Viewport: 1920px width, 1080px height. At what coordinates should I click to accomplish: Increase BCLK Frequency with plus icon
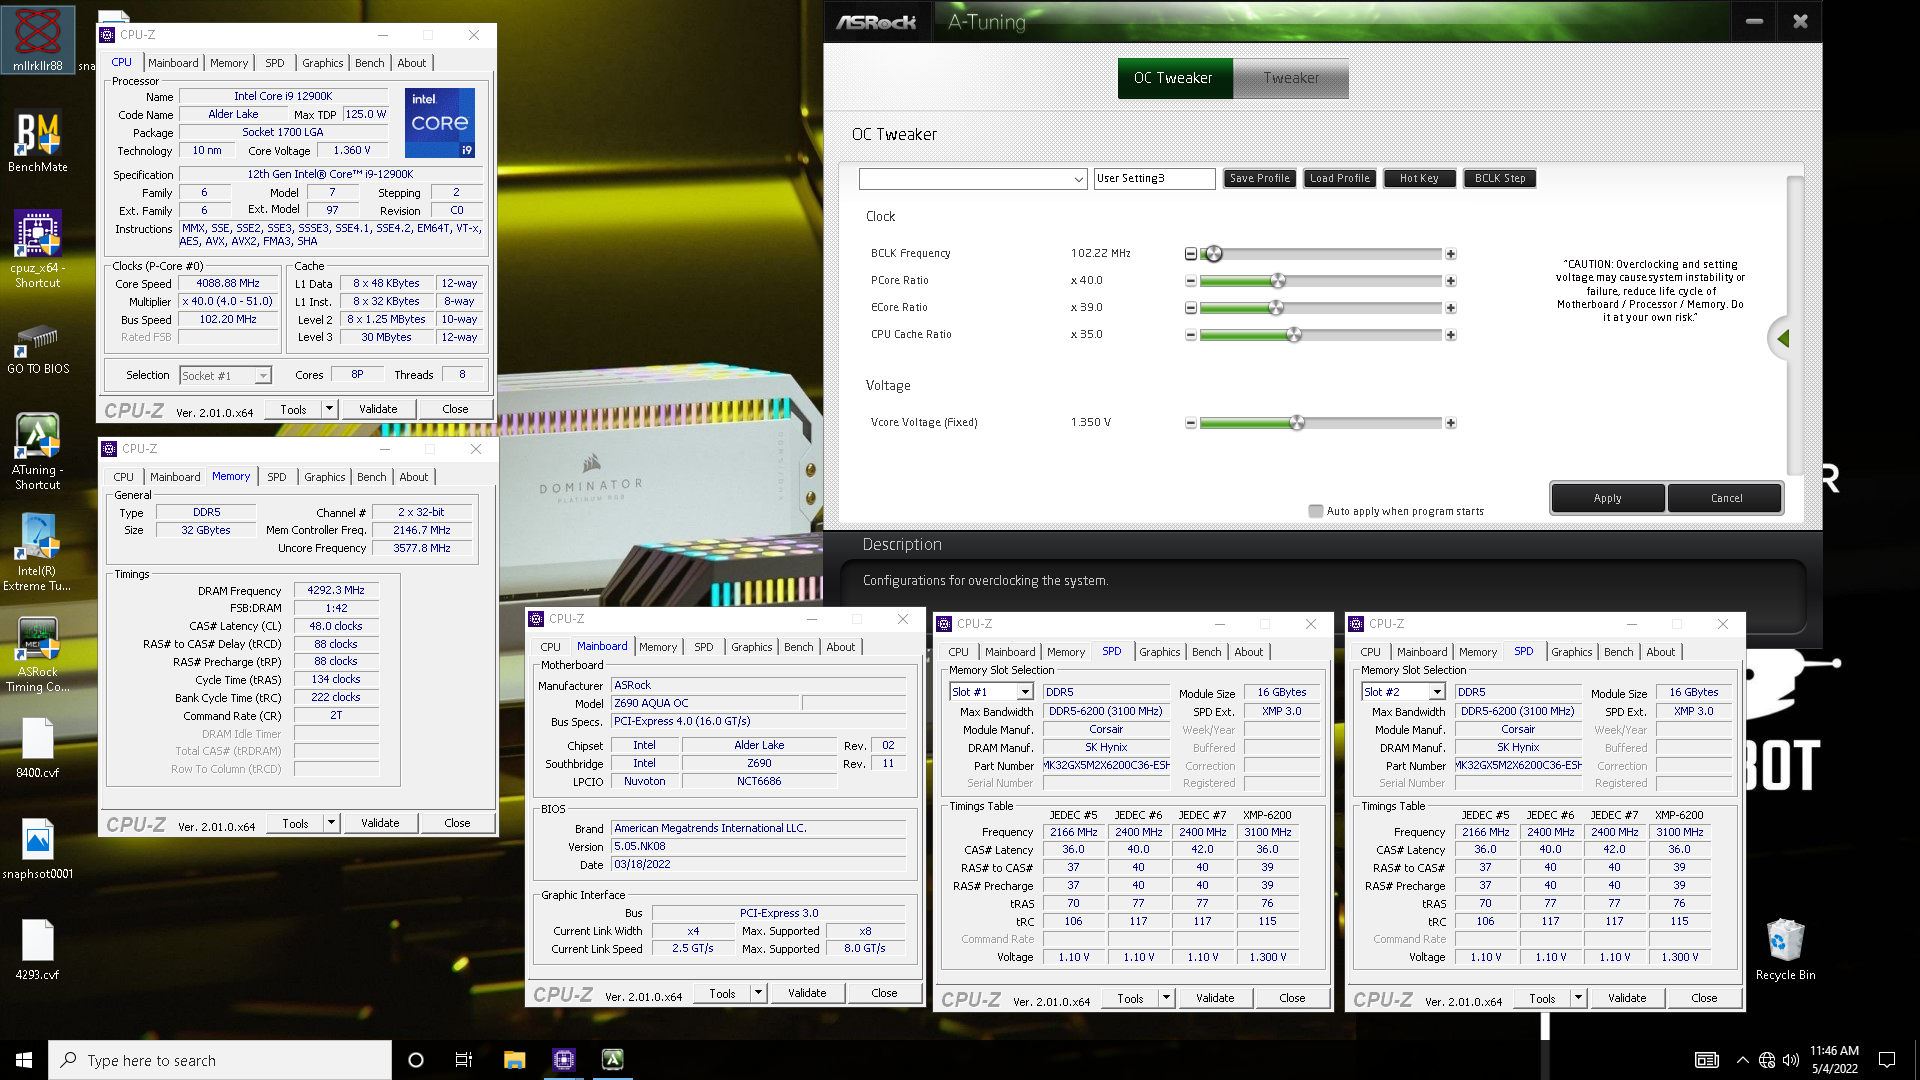pyautogui.click(x=1451, y=254)
